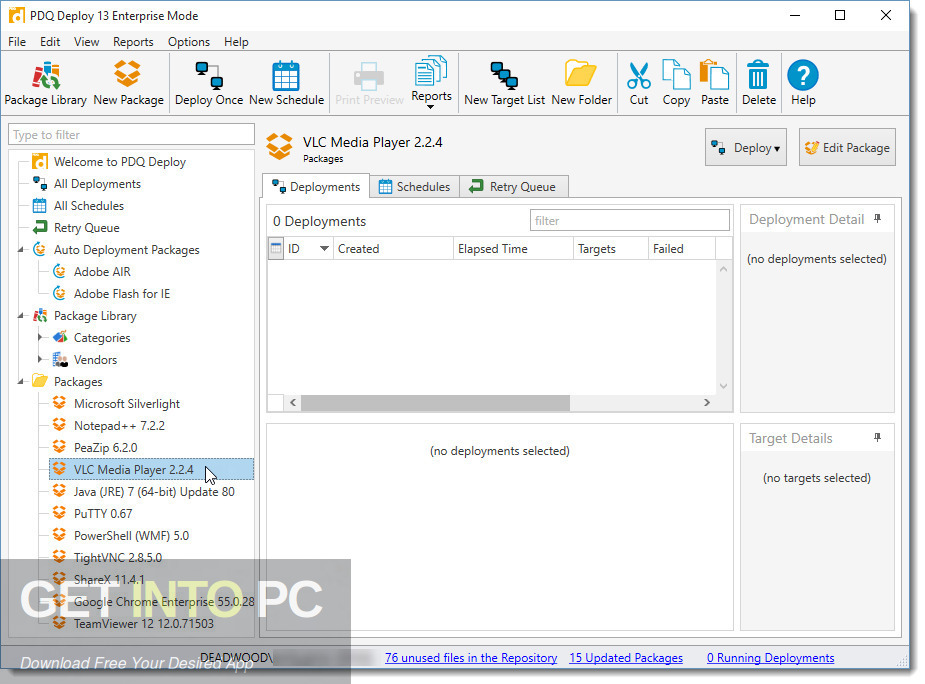Click the Paste toolbar icon
The width and height of the screenshot is (925, 684).
(x=714, y=83)
